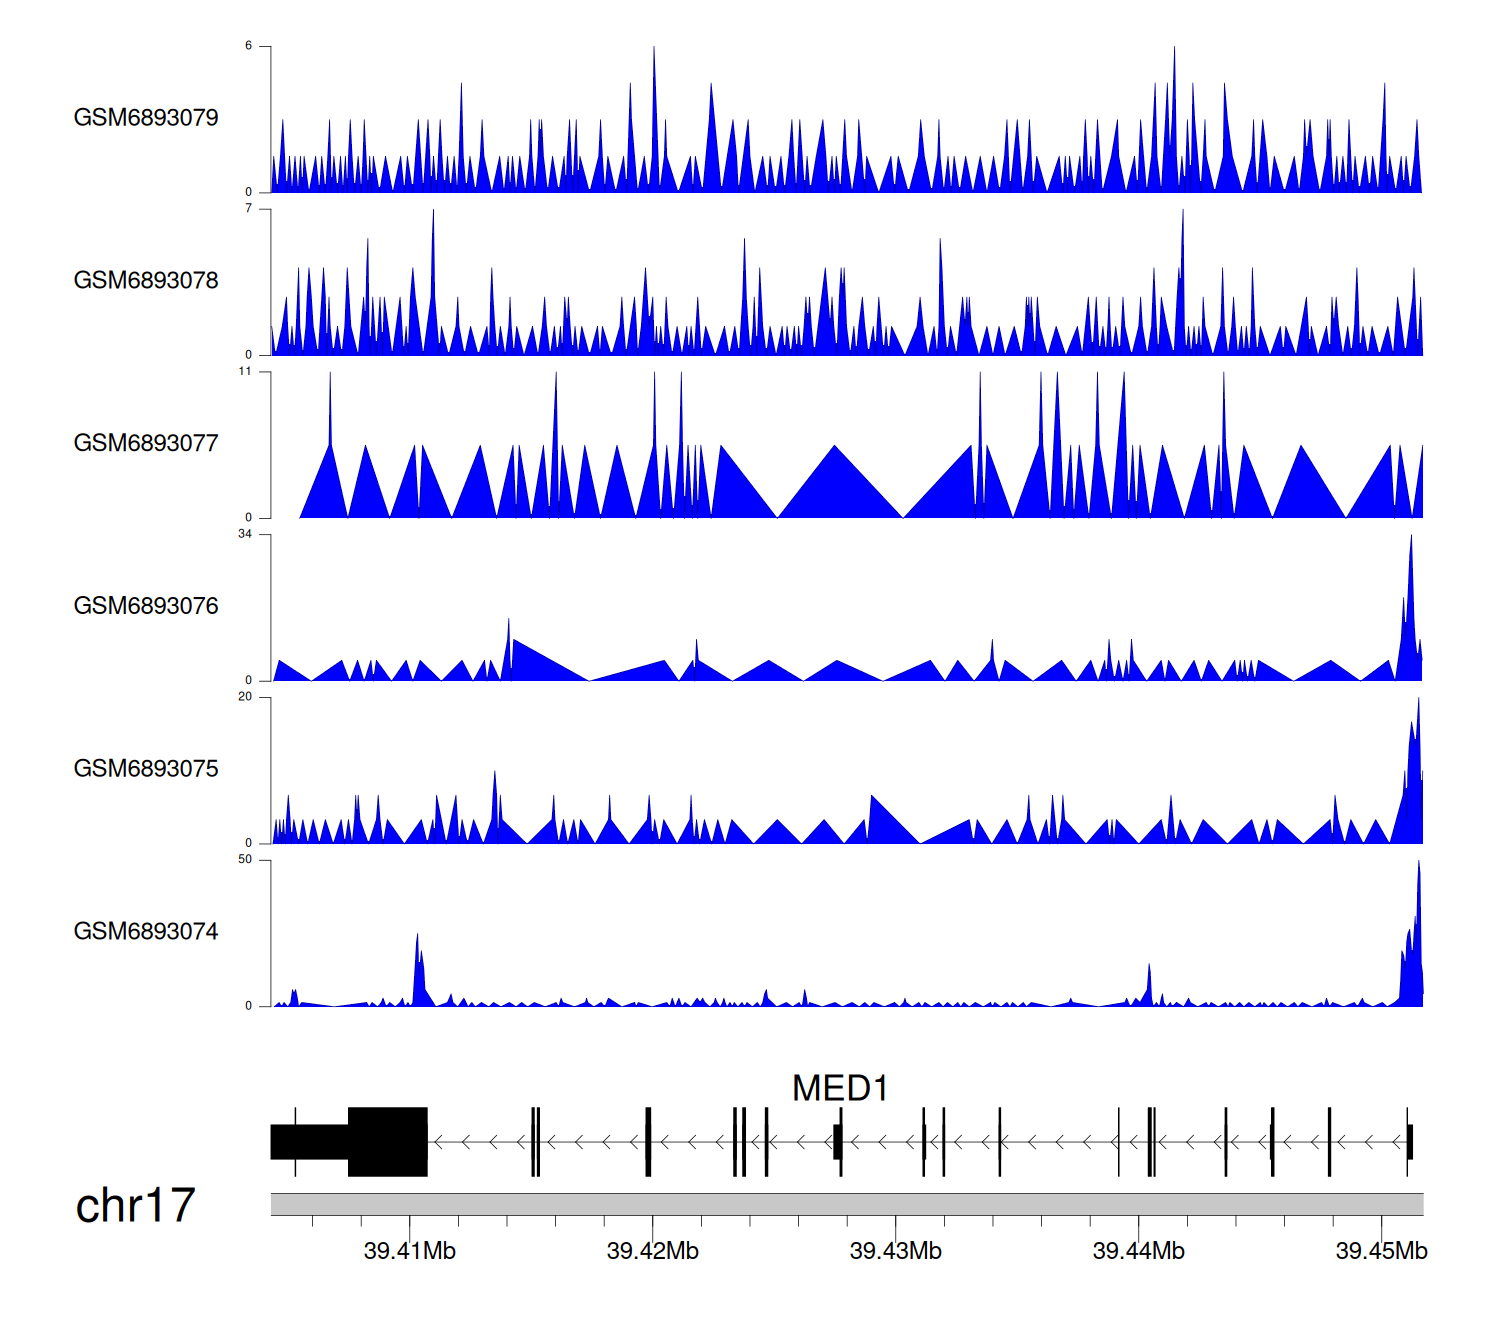The image size is (1500, 1320).
Task: Click the y-axis maximum 11 on GSM6893077
Action: pos(245,371)
